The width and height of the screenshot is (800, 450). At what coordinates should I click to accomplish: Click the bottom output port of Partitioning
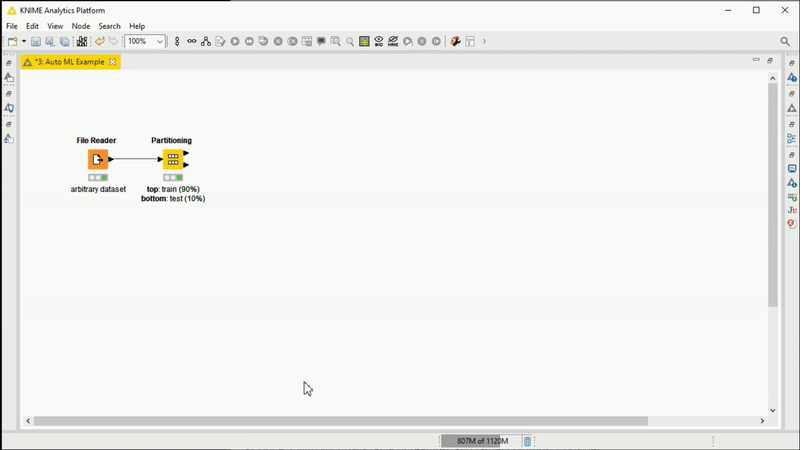[x=186, y=165]
